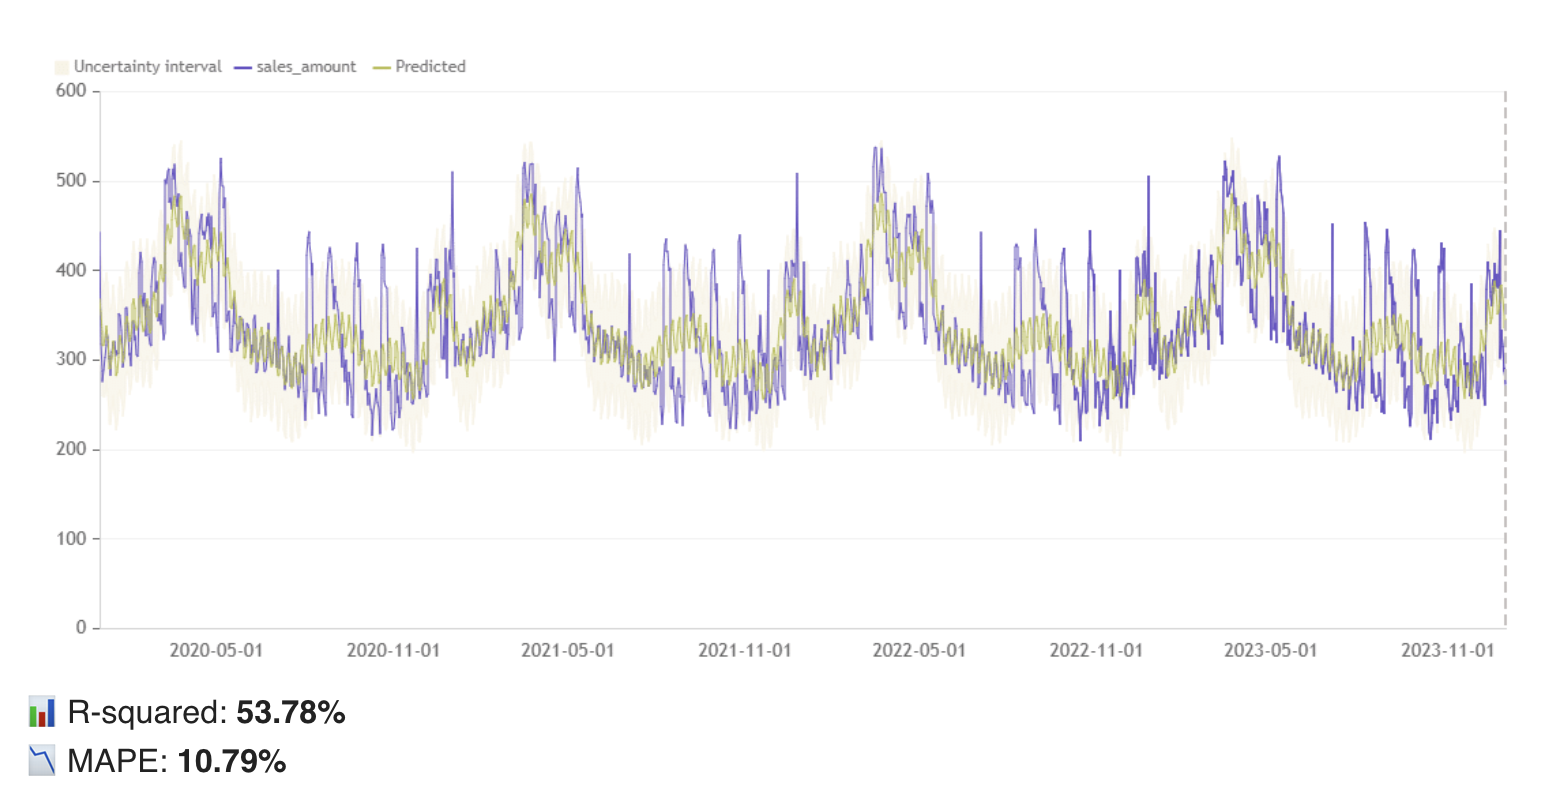Click the 2023-05-01 x-axis date label
Screen dimensions: 1566x812
[x=1271, y=651]
